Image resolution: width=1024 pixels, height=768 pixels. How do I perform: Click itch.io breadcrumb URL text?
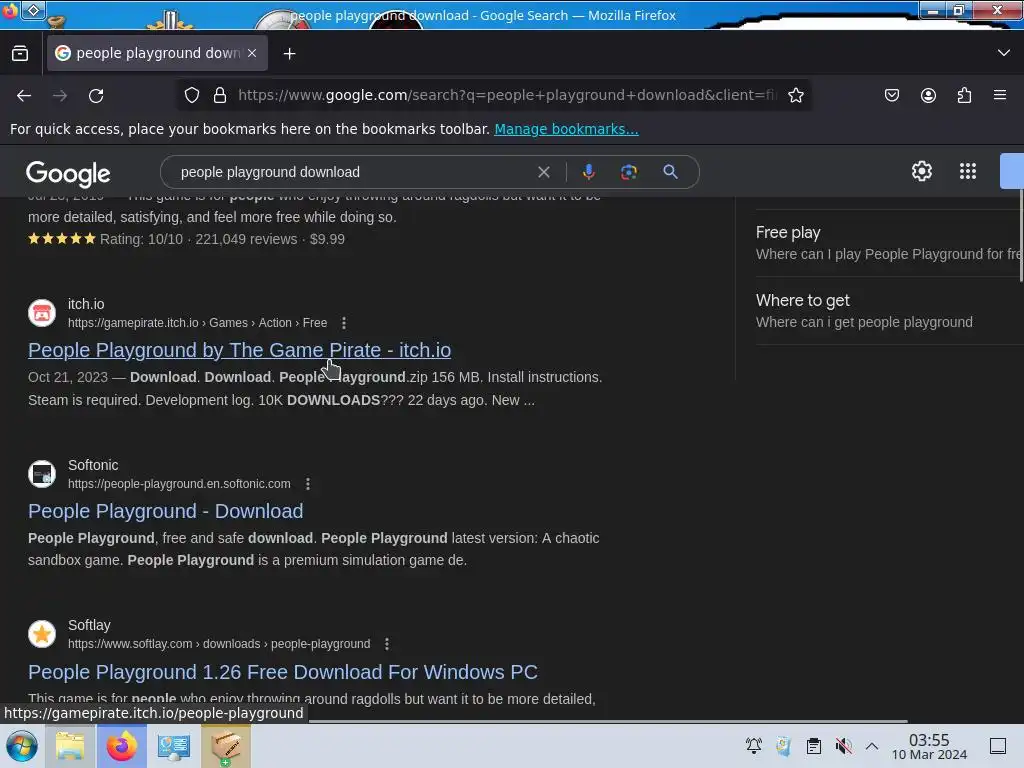point(197,323)
